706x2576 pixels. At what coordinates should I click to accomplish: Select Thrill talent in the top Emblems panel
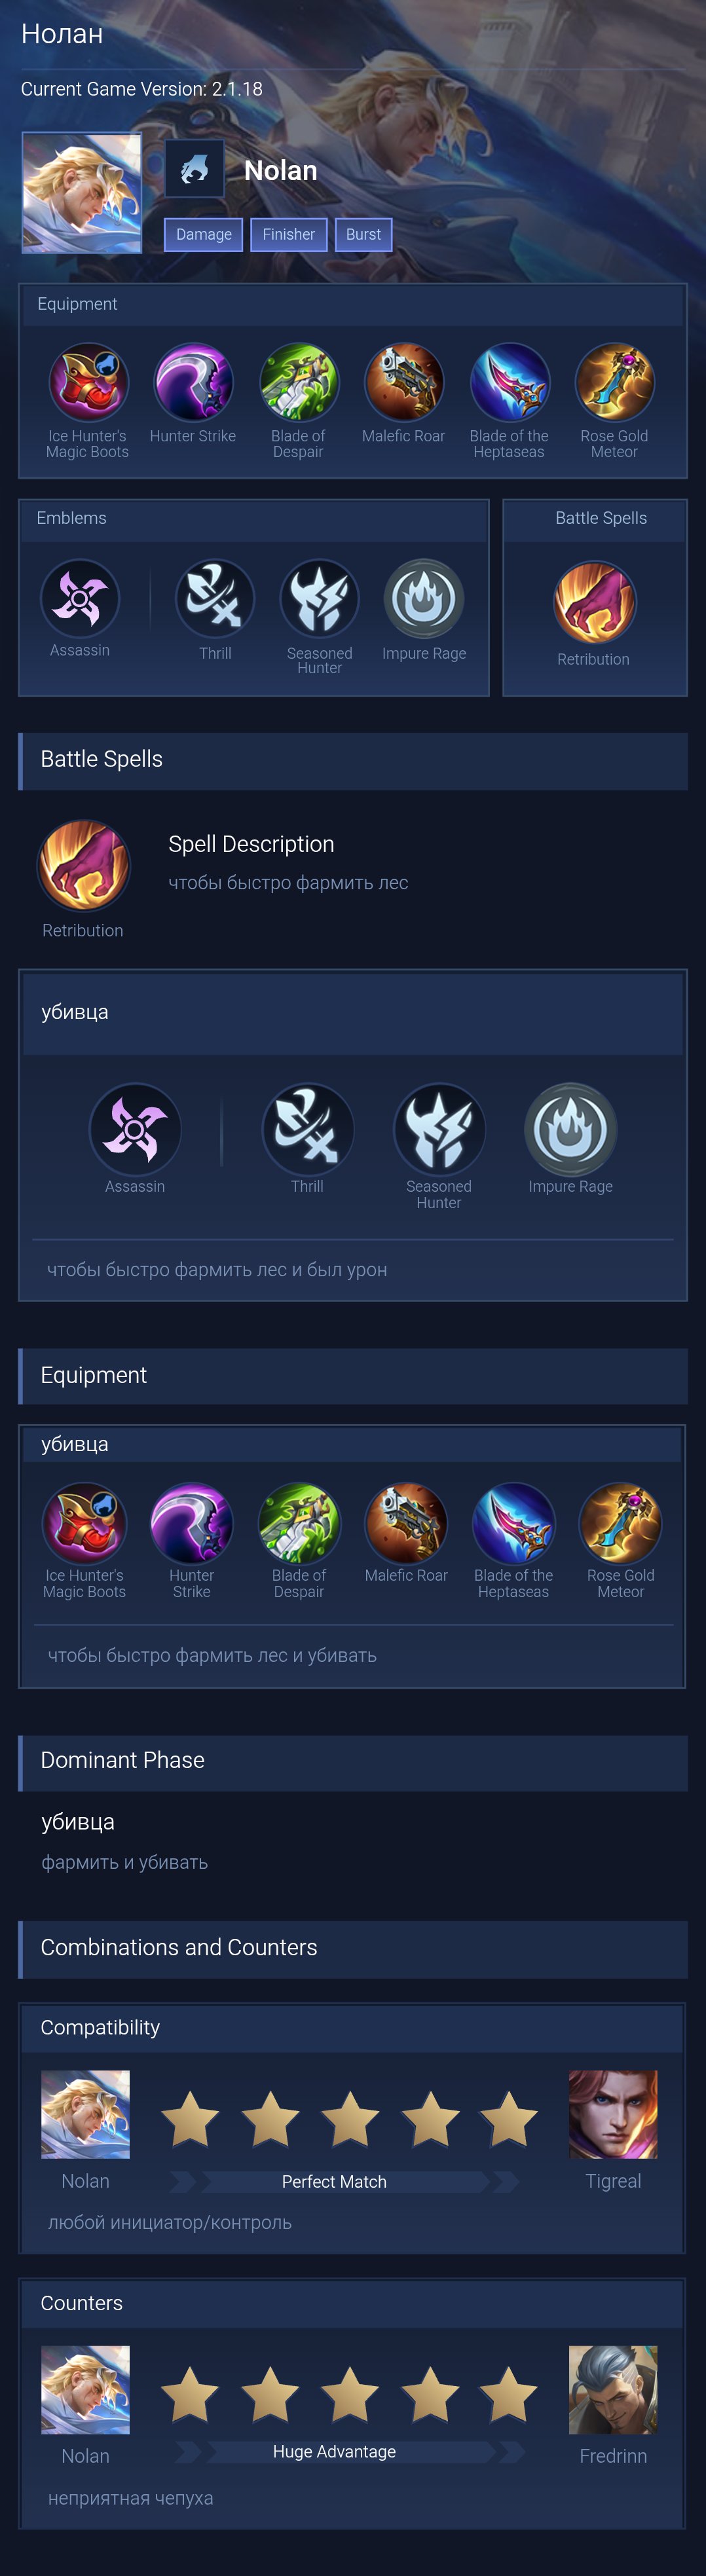tap(215, 598)
